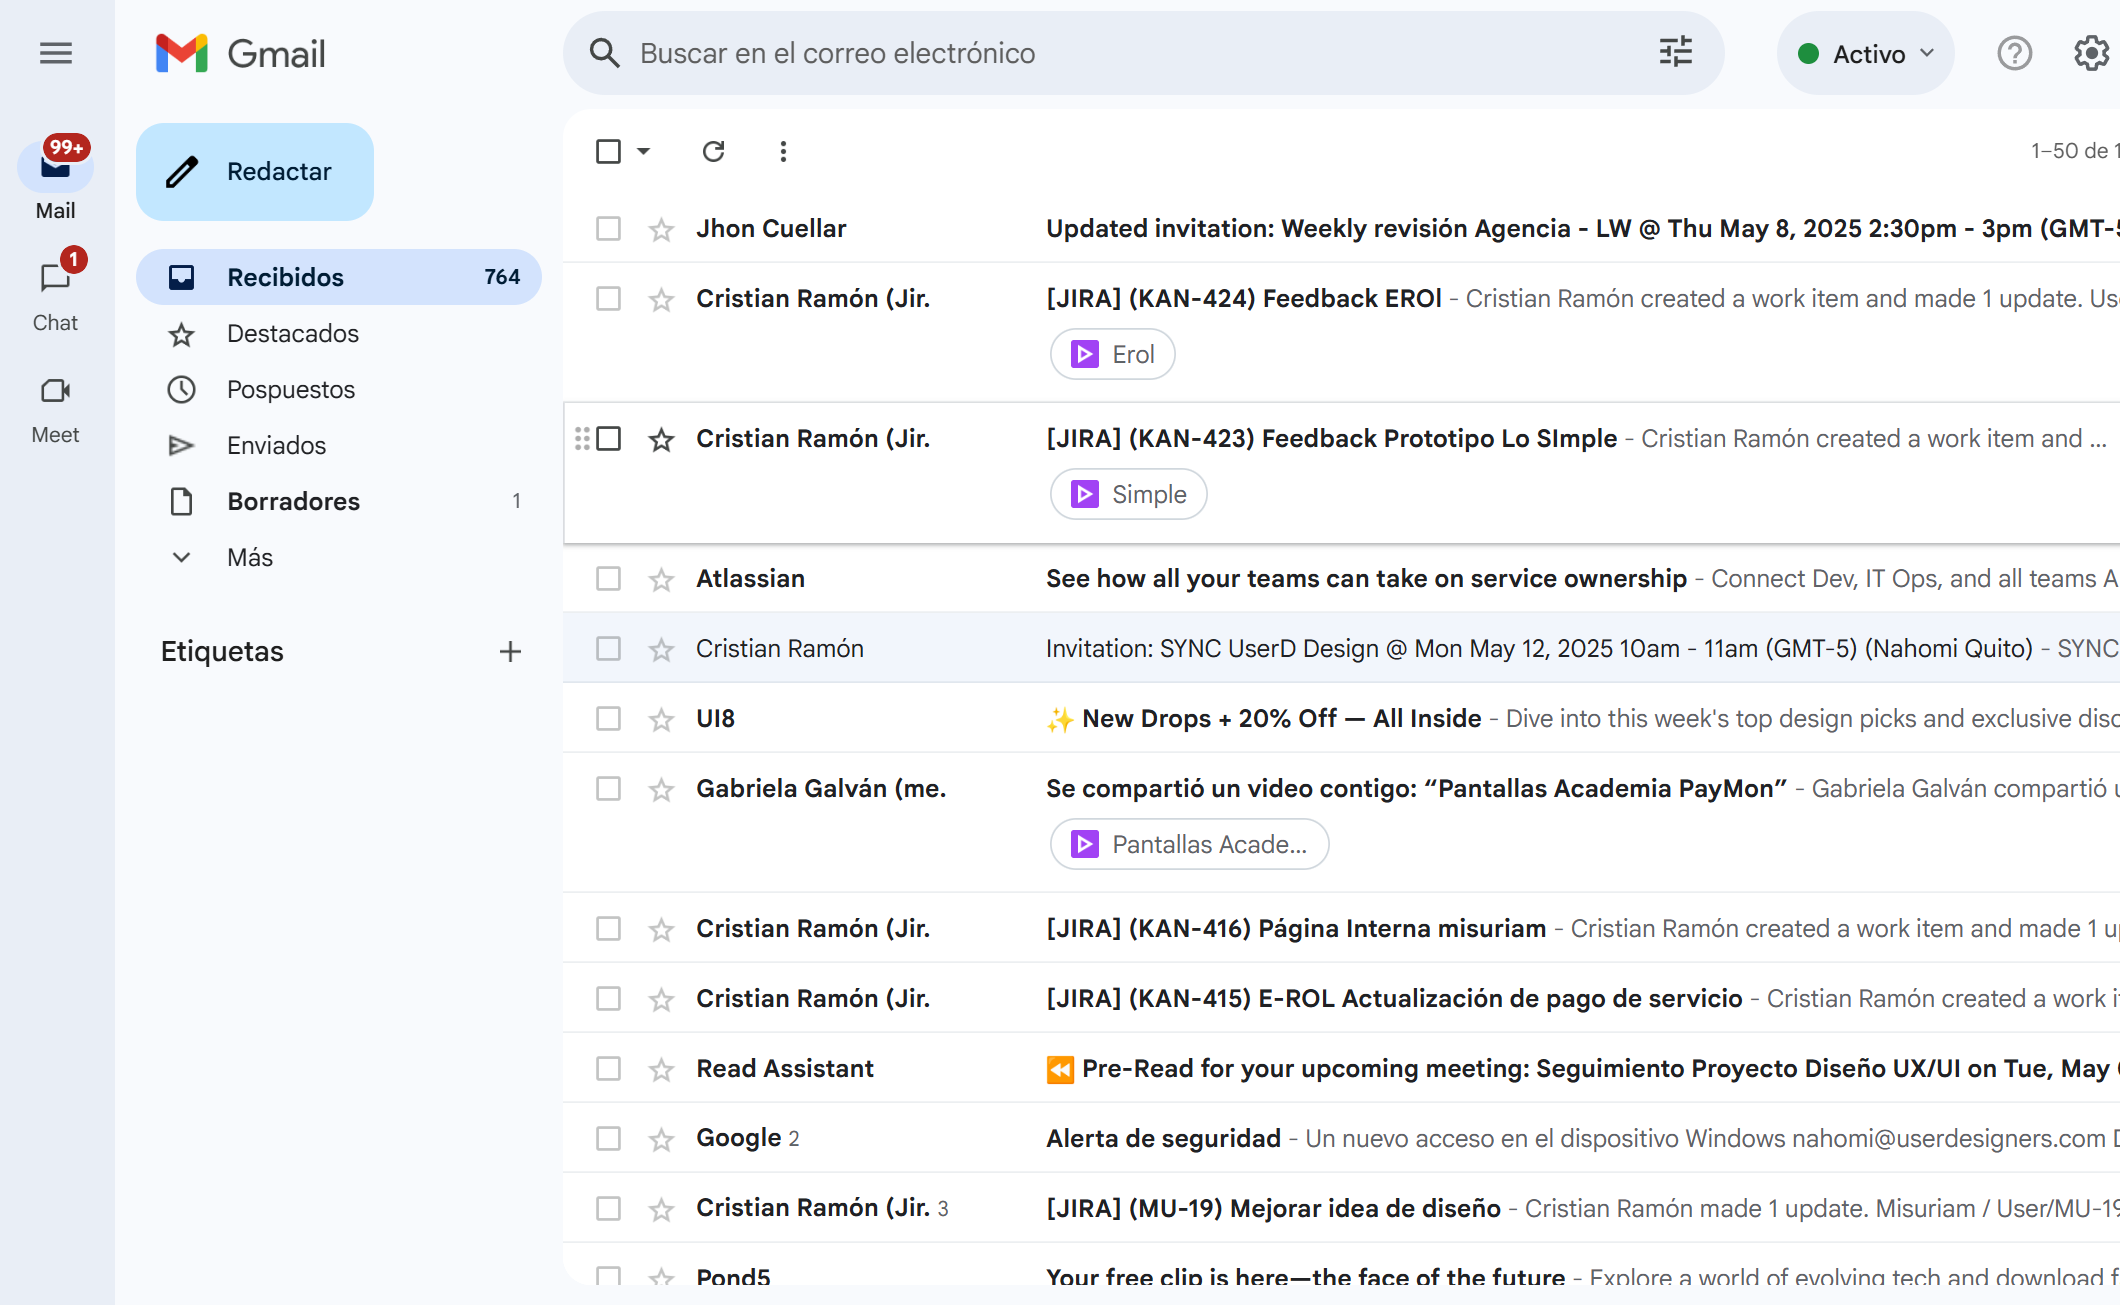2120x1305 pixels.
Task: Open the Settings gear icon
Action: [x=2091, y=53]
